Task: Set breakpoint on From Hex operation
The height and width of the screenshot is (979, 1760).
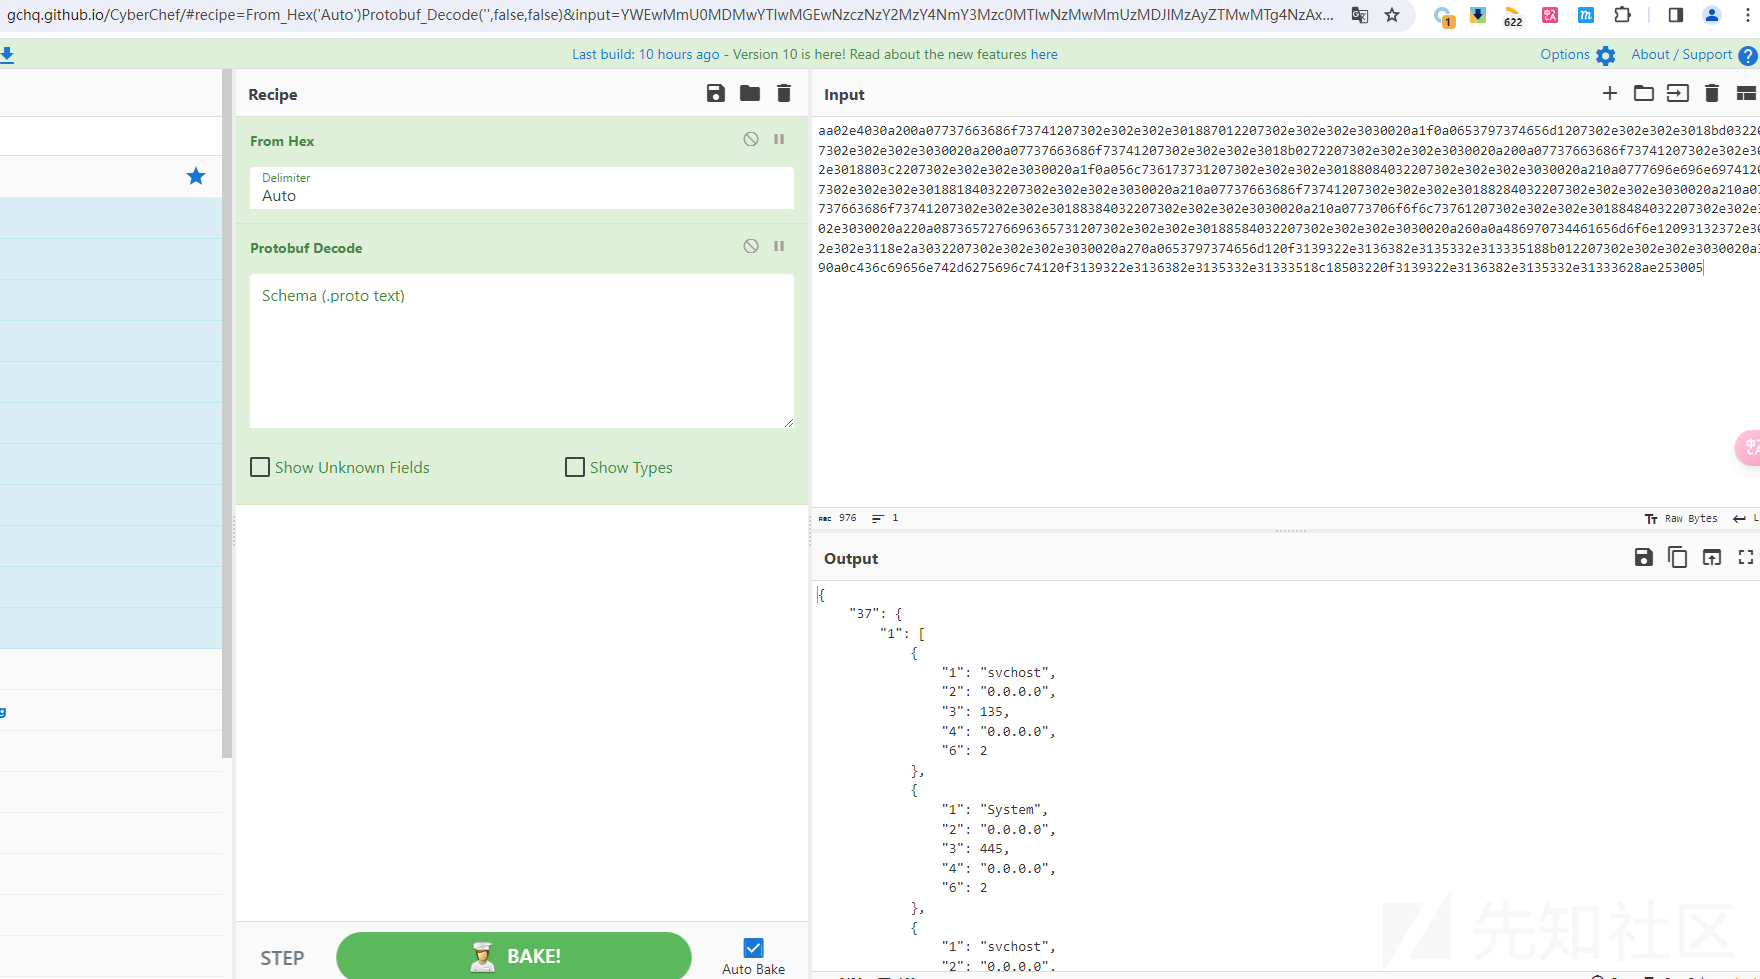Action: 779,139
